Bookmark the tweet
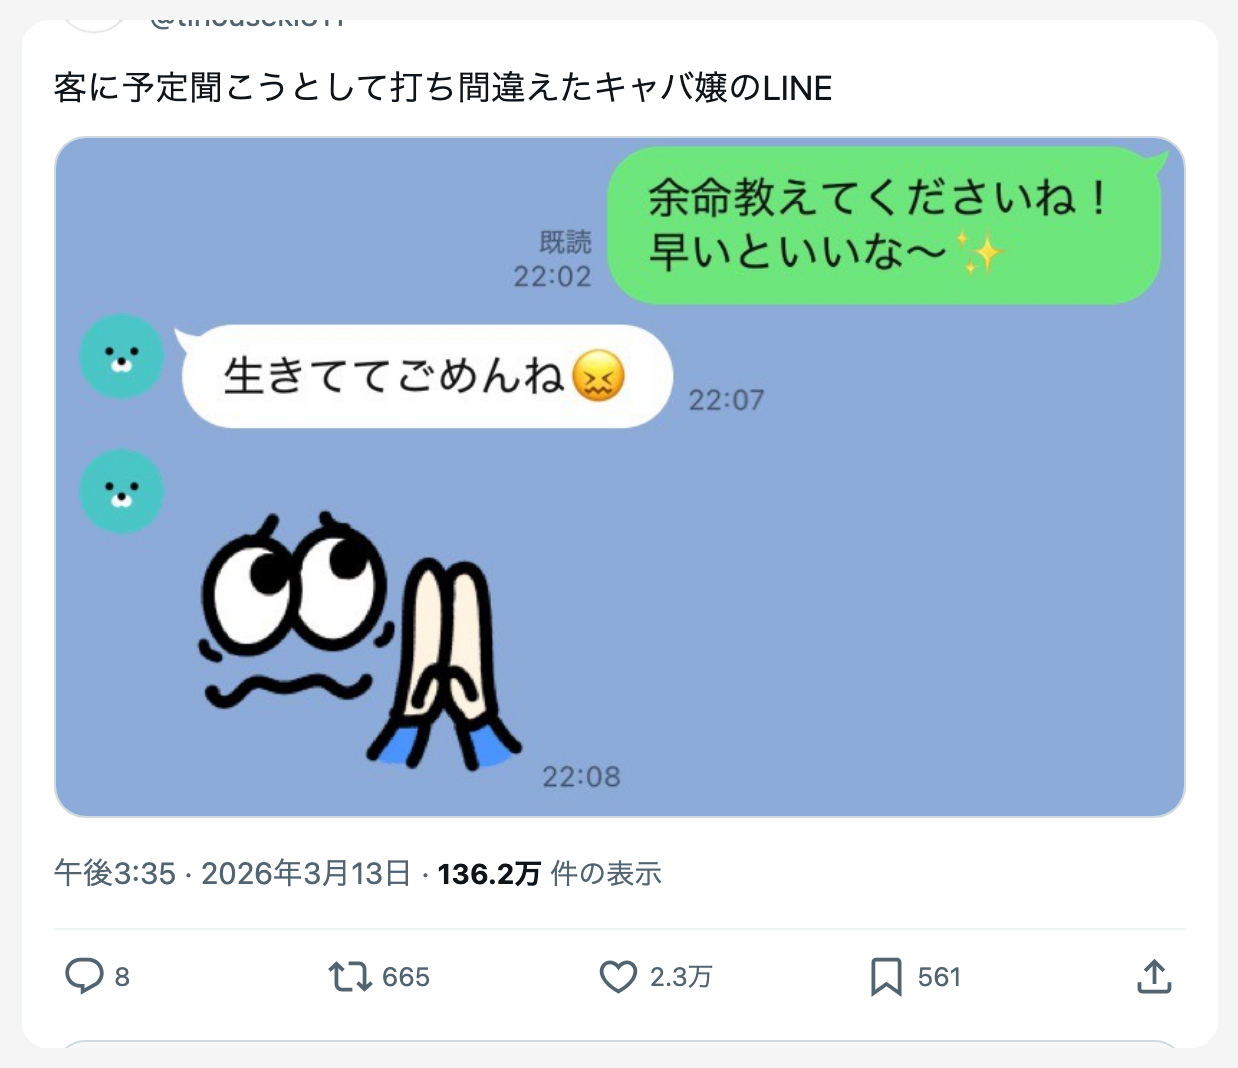The height and width of the screenshot is (1068, 1238). click(887, 977)
